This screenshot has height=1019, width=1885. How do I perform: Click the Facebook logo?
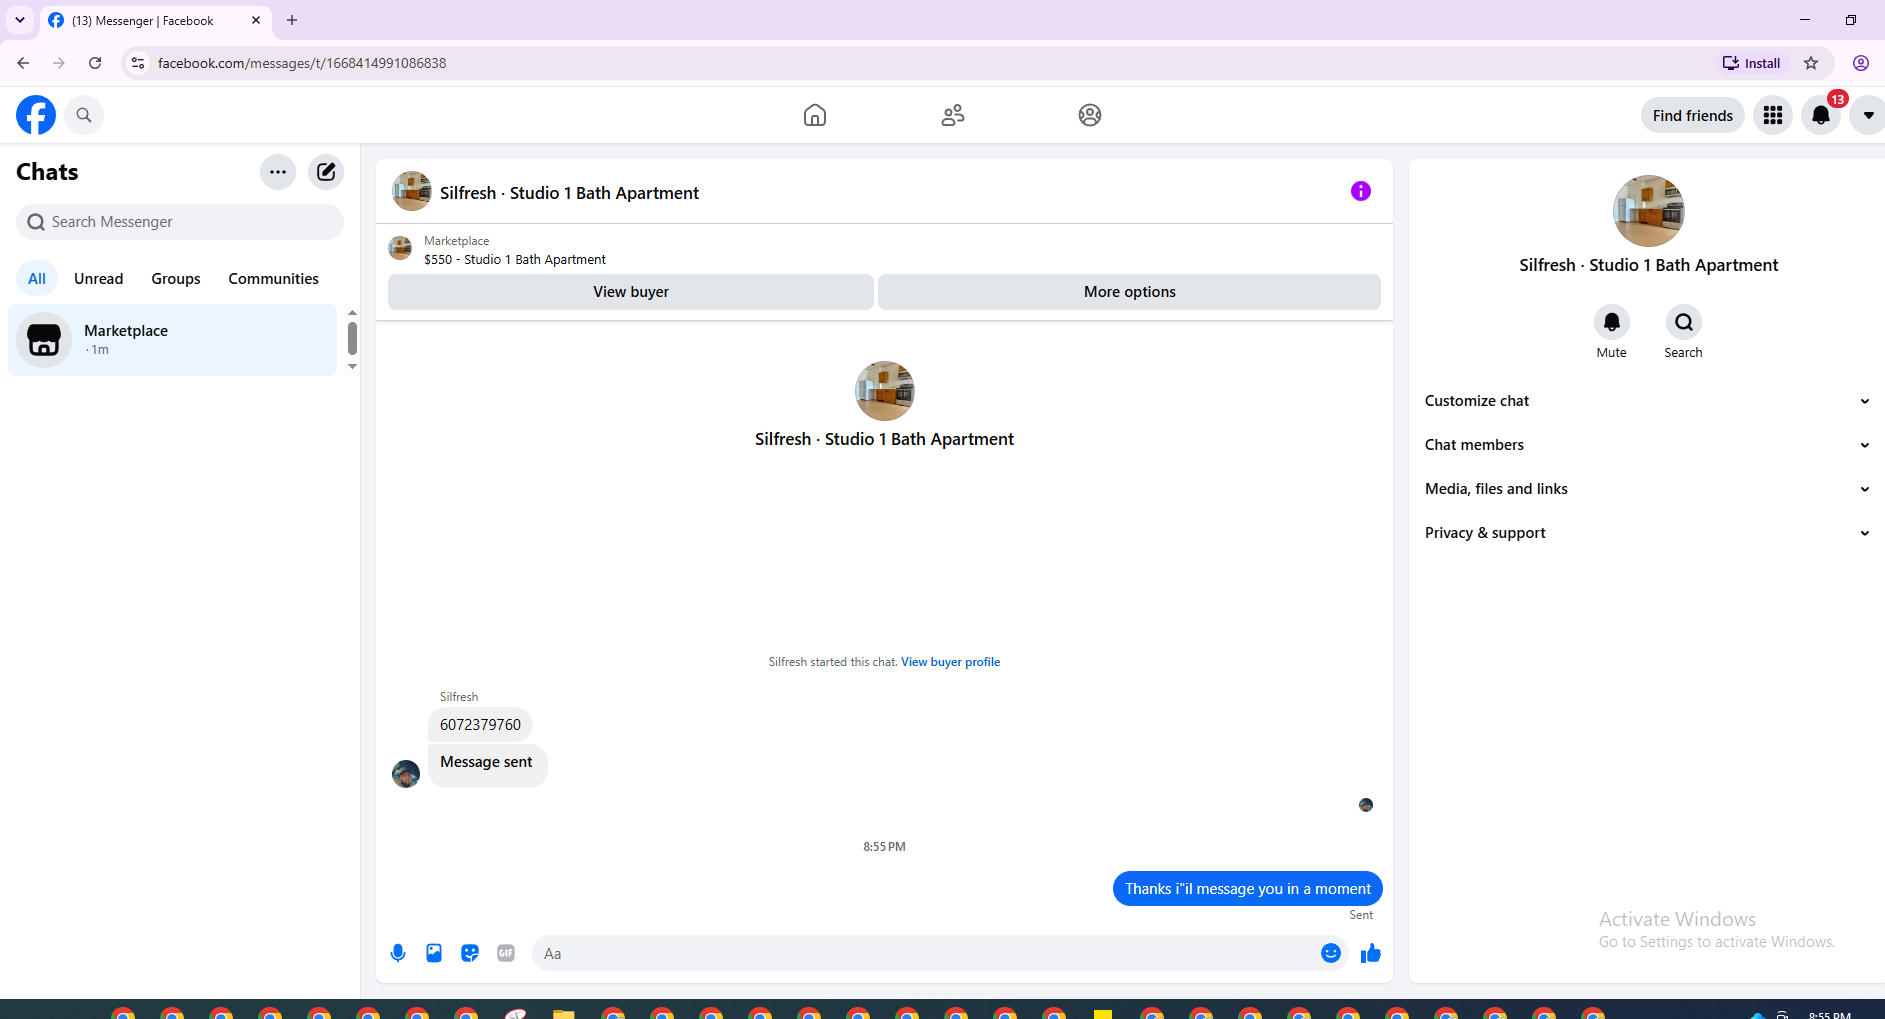pos(36,115)
